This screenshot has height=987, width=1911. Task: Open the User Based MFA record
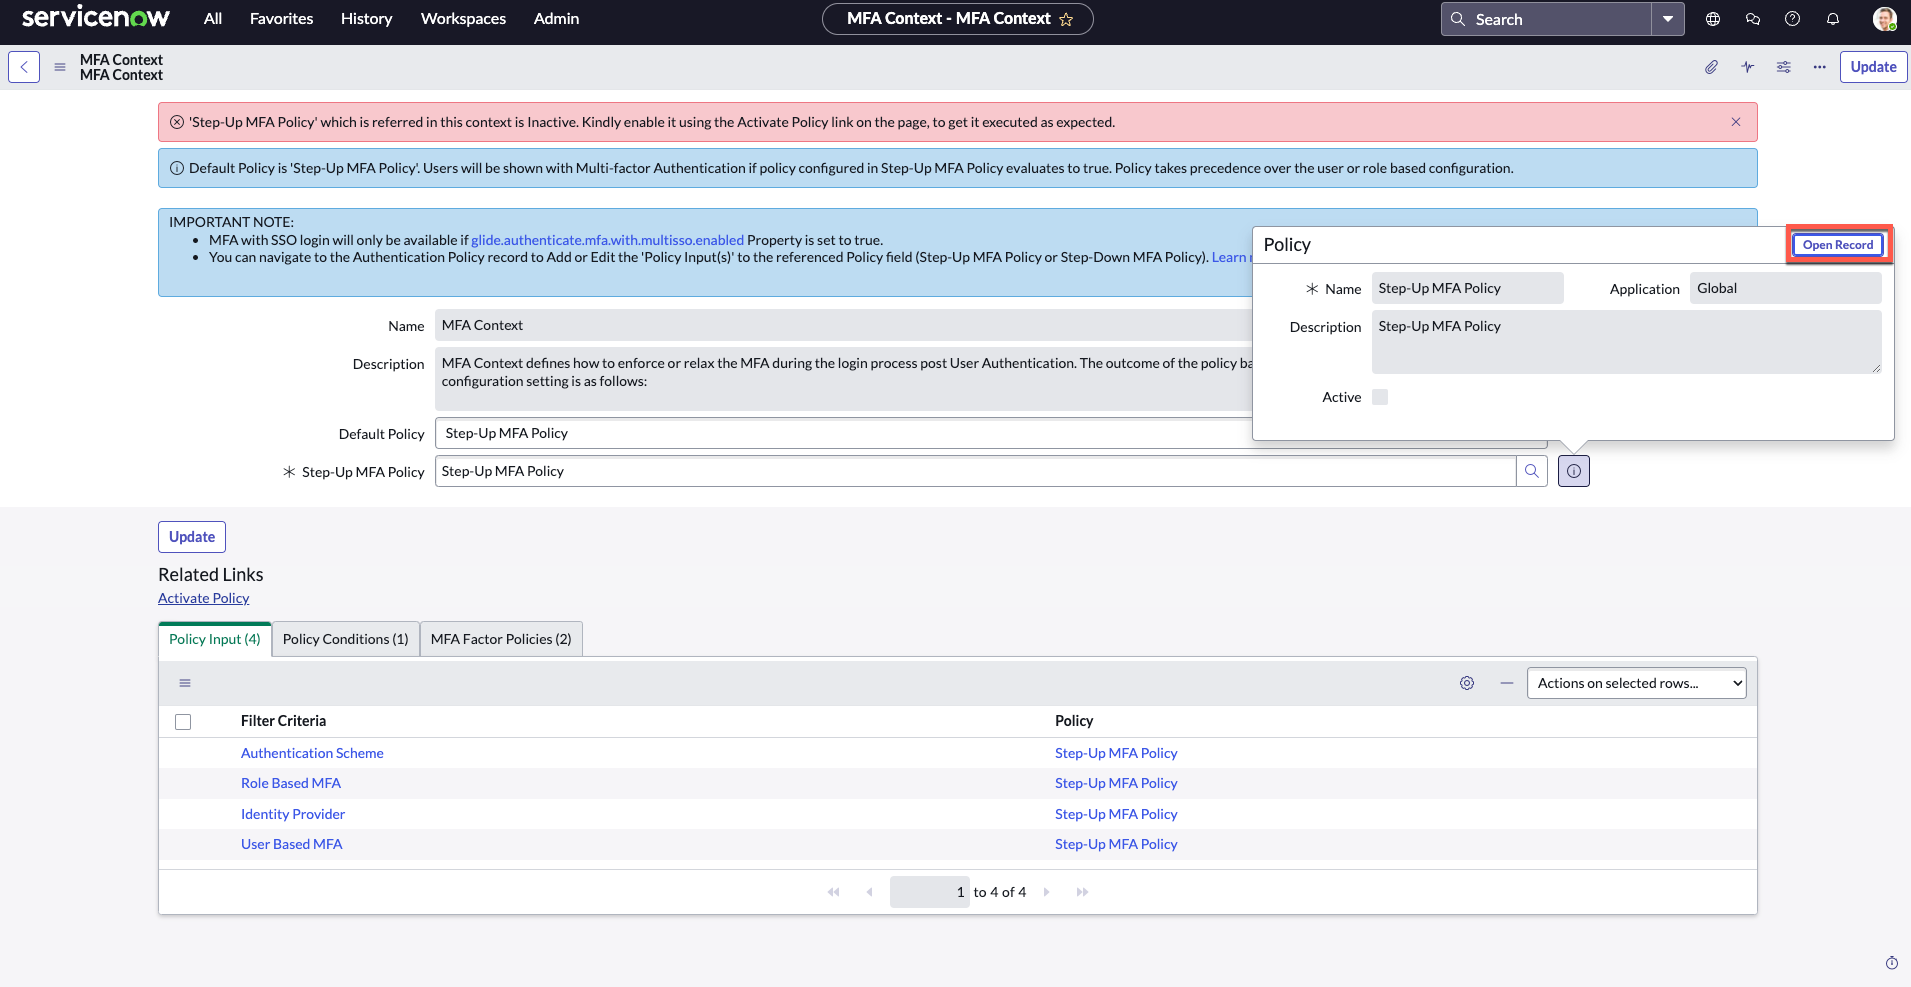292,844
